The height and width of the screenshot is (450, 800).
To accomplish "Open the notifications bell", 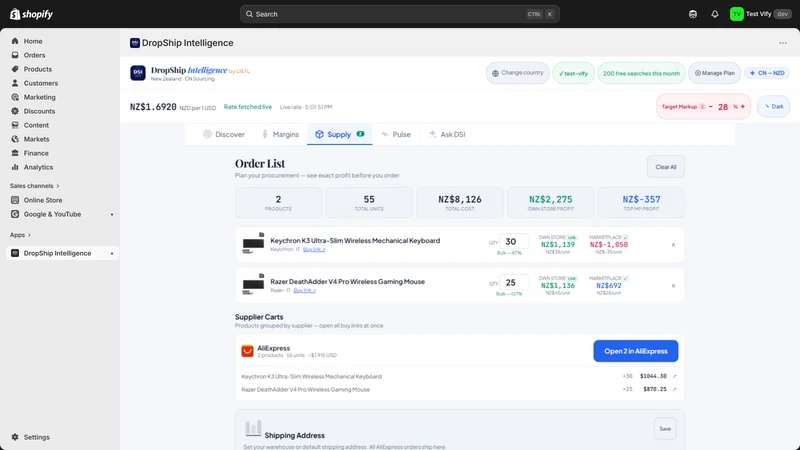I will 714,14.
